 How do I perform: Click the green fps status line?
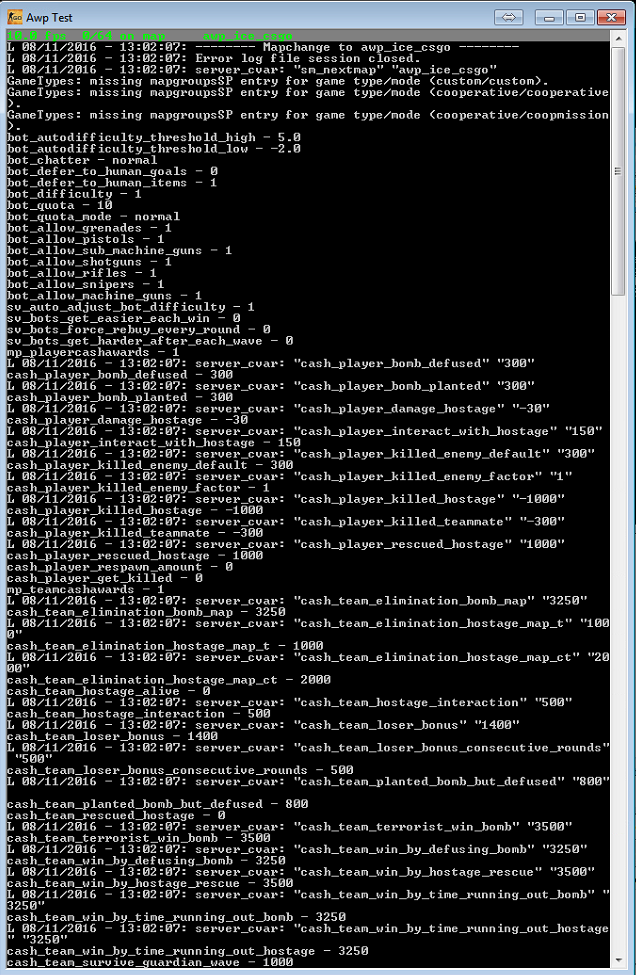coord(149,35)
